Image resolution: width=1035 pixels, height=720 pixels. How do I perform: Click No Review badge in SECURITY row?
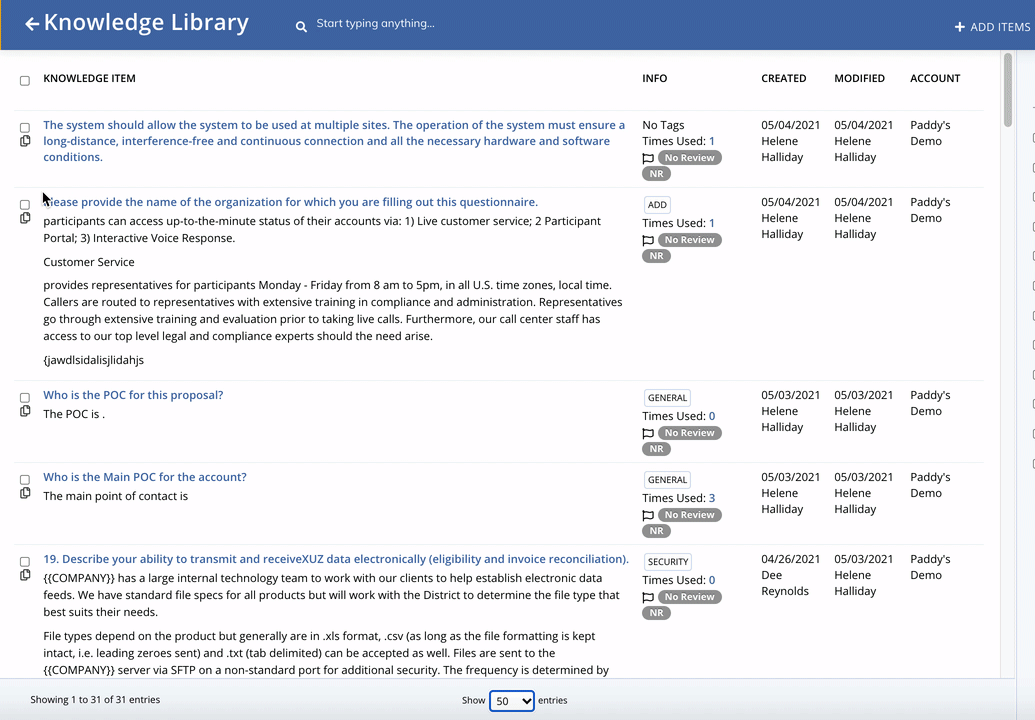[x=689, y=597]
